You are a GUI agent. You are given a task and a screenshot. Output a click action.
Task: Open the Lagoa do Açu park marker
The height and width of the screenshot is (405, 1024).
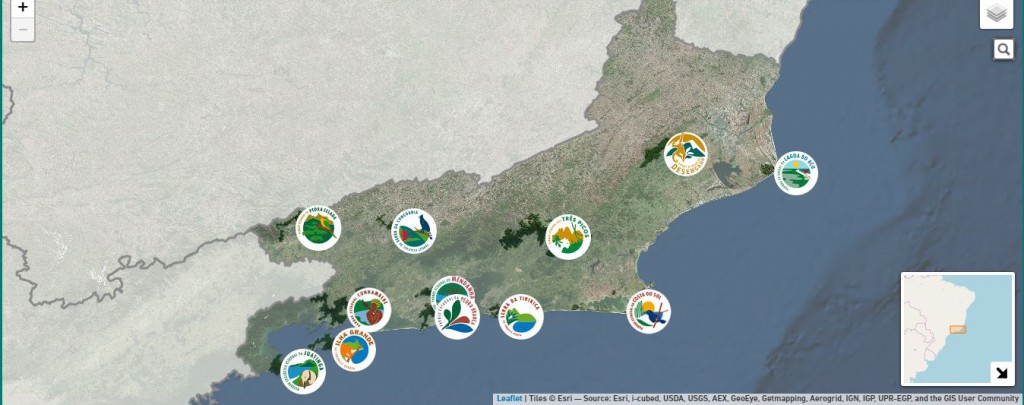pos(795,172)
